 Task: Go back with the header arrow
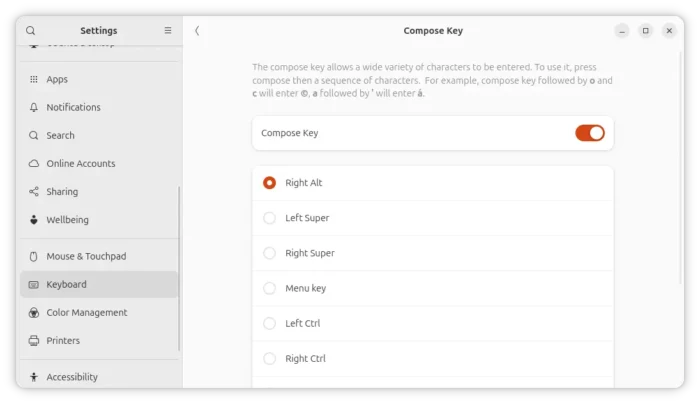click(x=197, y=30)
